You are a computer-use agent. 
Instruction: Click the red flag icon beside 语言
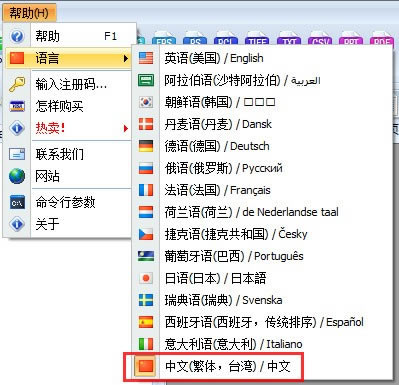[17, 58]
